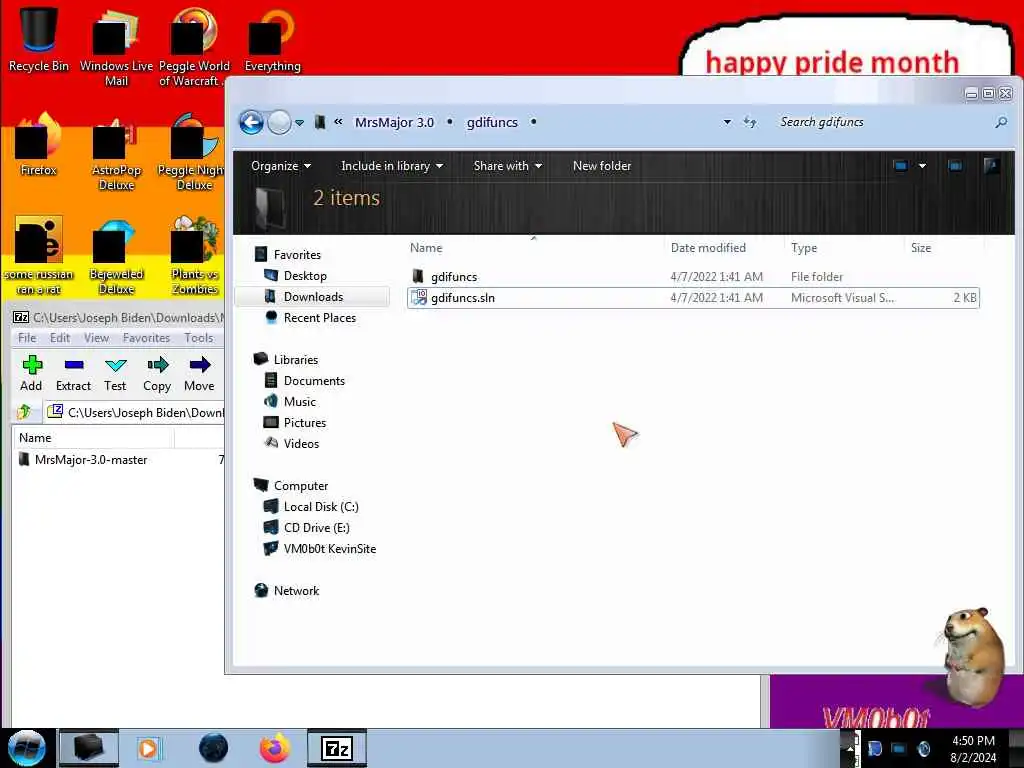Open Music library

[300, 402]
